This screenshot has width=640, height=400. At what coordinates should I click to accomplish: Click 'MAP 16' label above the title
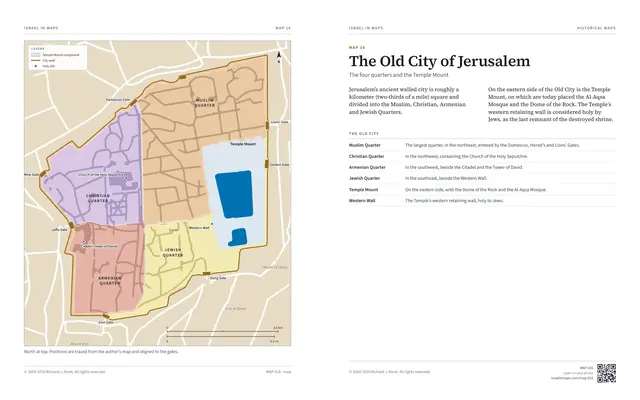click(357, 48)
